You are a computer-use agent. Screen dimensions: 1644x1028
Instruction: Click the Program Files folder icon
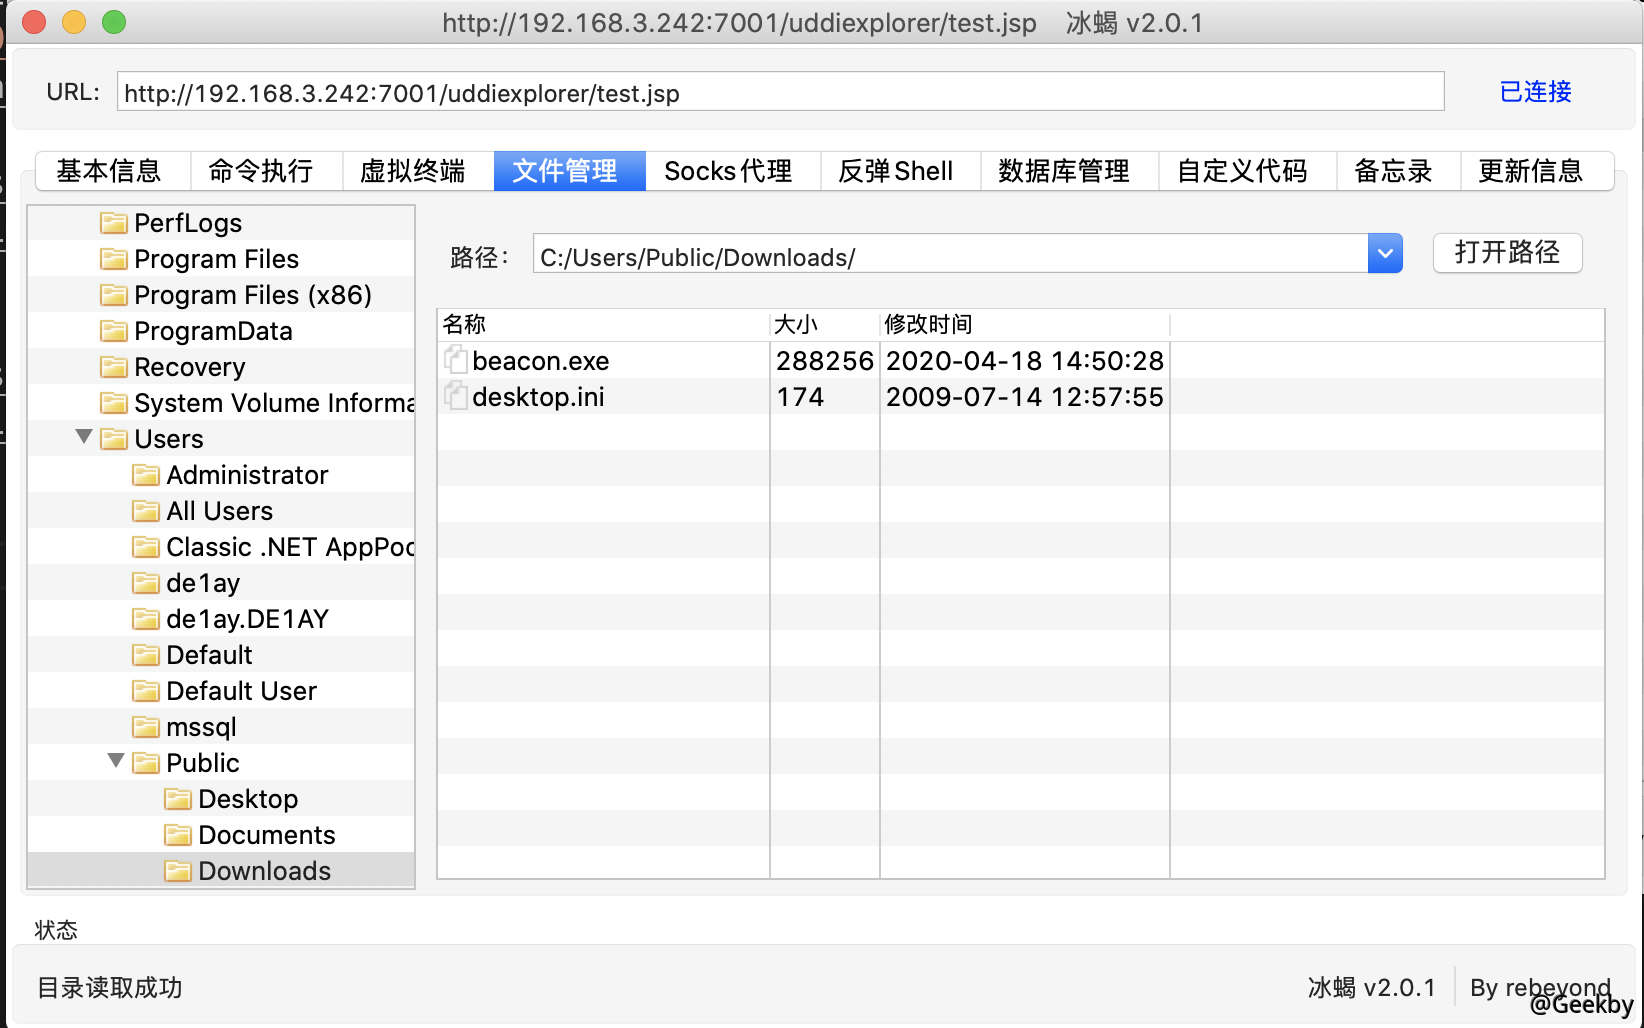pos(113,258)
